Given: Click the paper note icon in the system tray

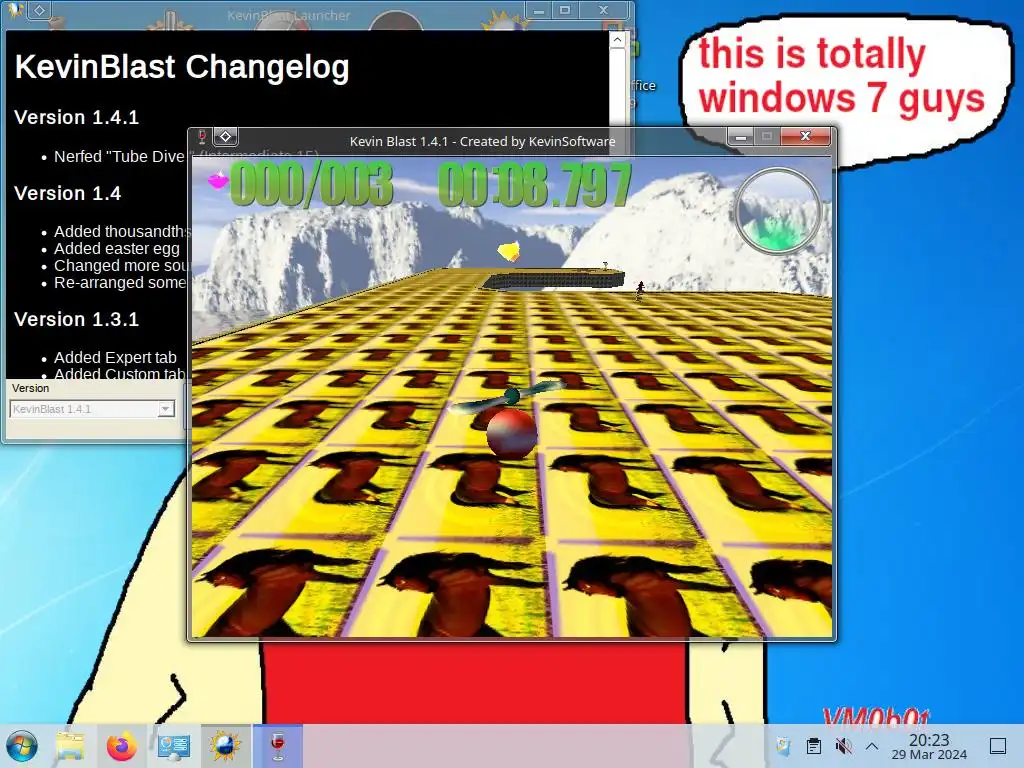Looking at the screenshot, I should tap(783, 746).
